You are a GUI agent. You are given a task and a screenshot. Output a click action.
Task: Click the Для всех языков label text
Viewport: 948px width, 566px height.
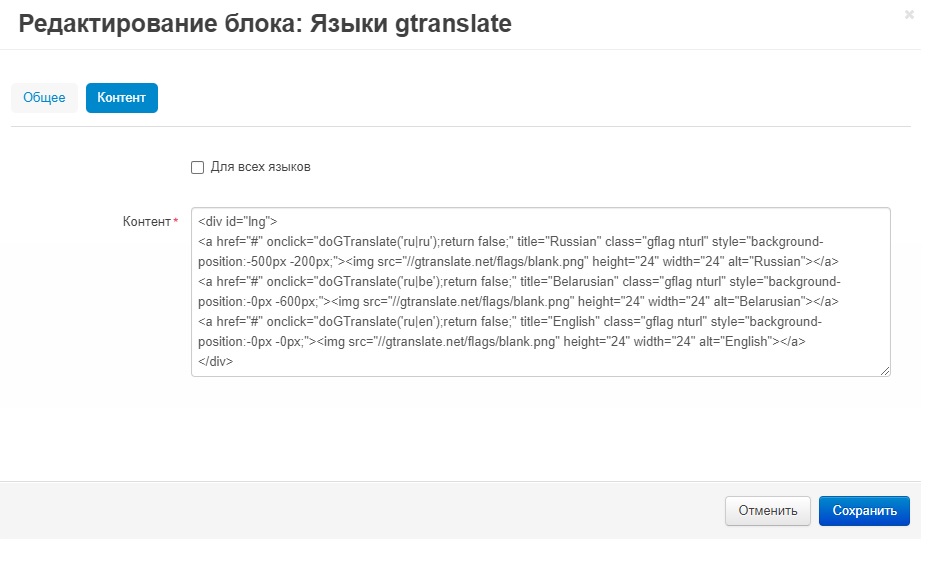click(260, 167)
